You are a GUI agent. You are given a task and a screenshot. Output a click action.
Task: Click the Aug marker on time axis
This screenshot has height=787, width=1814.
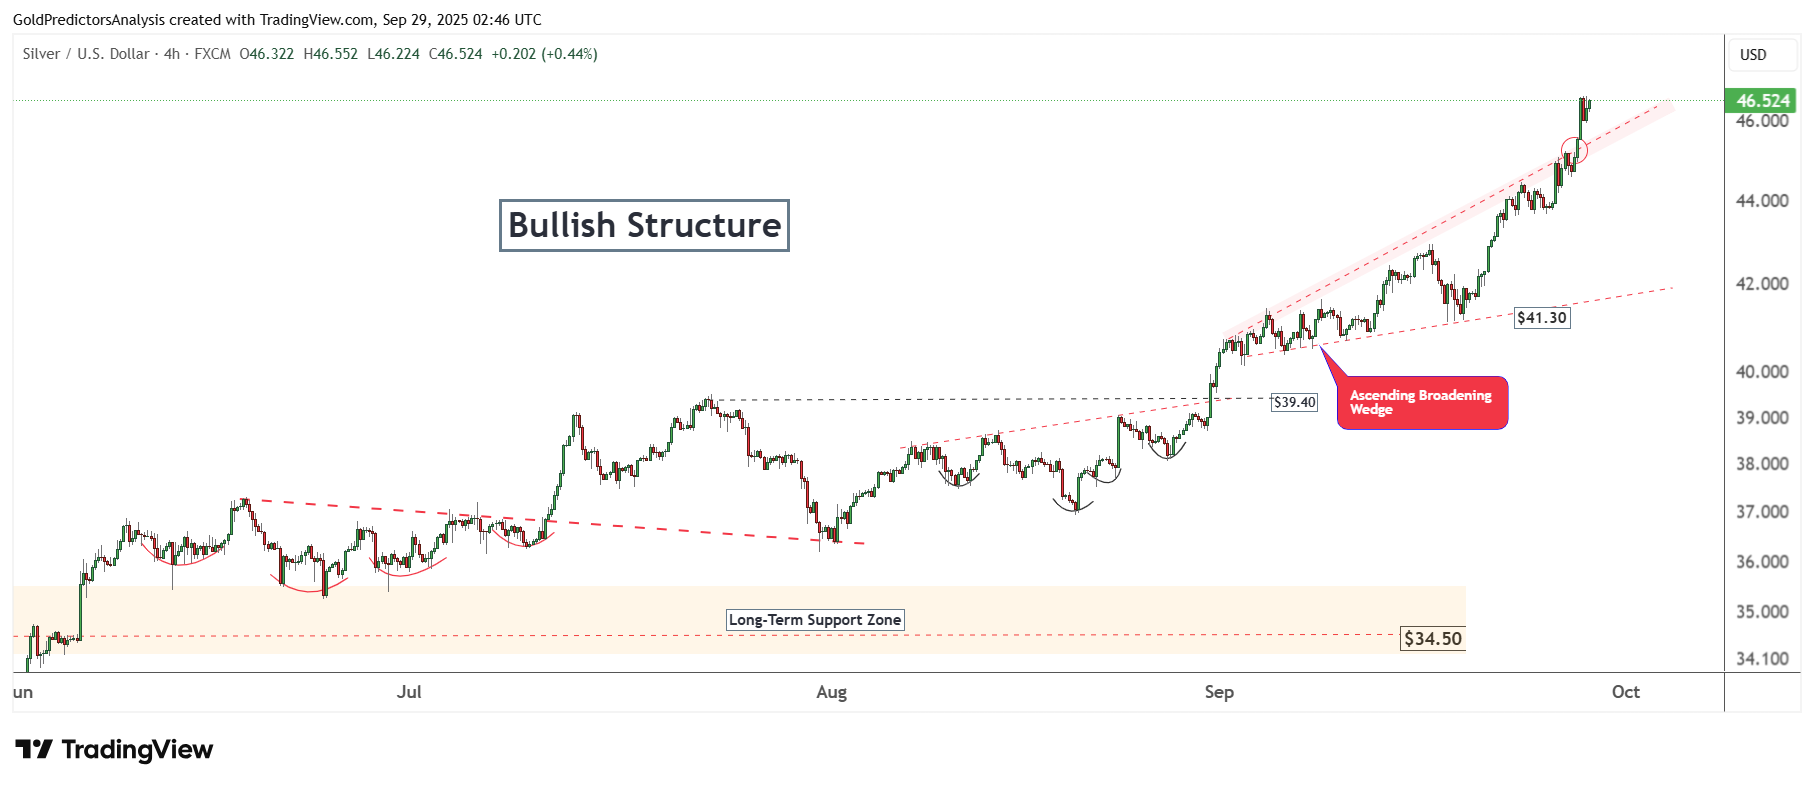tap(831, 692)
